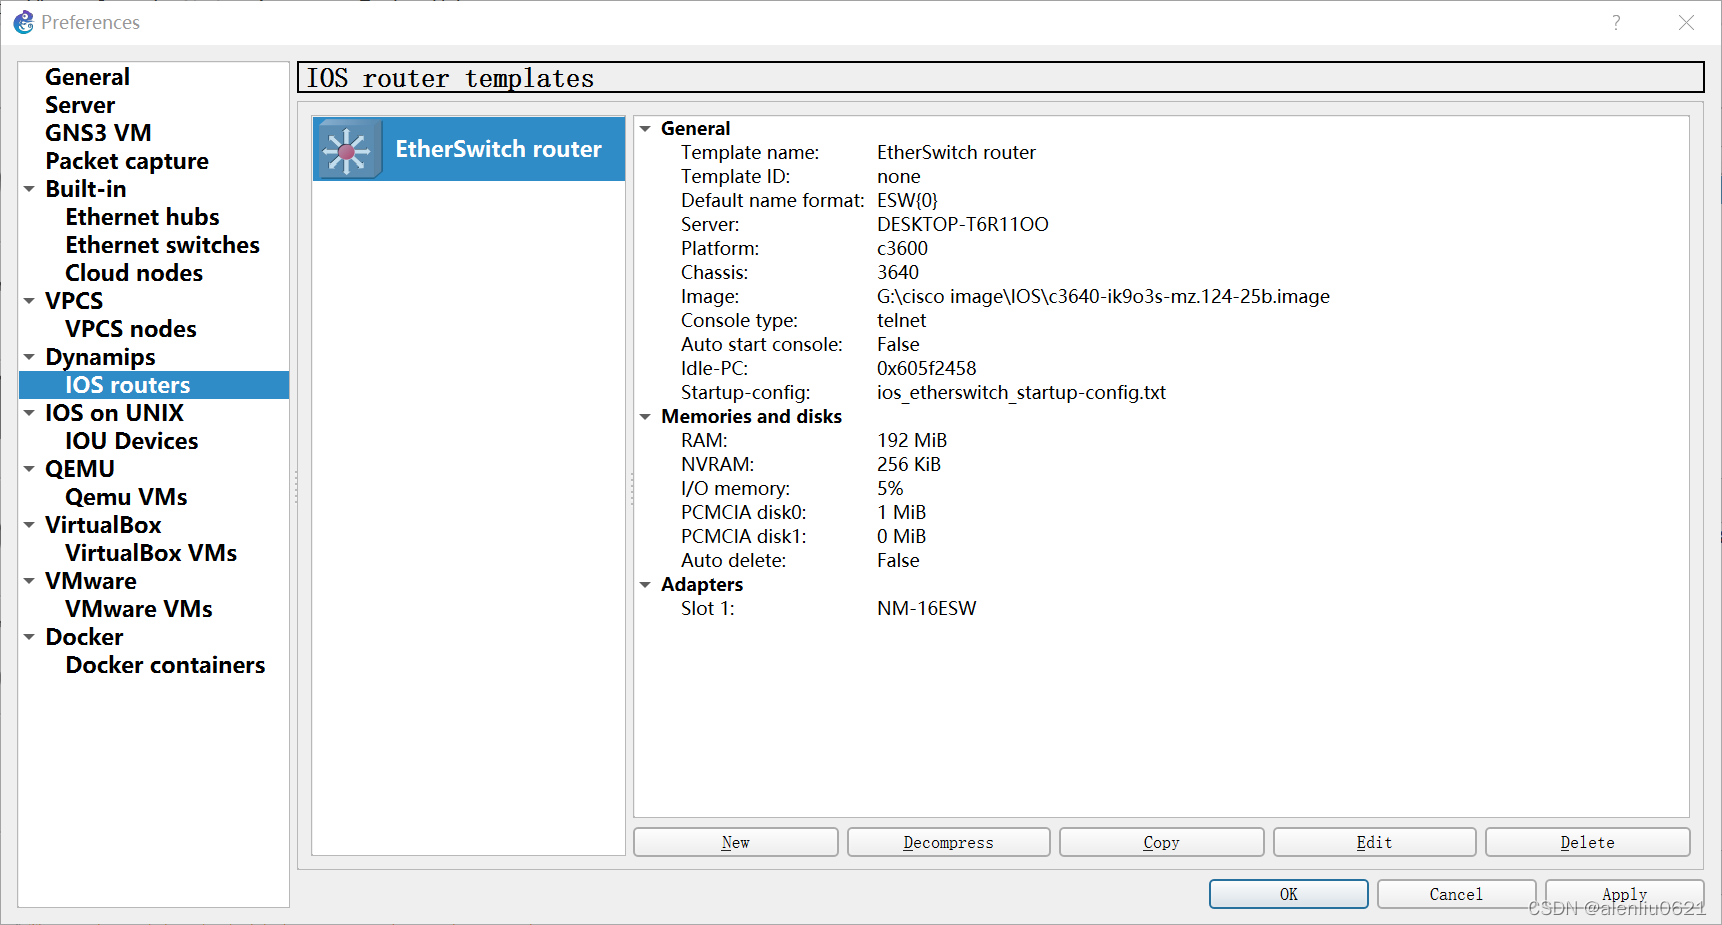Image resolution: width=1722 pixels, height=925 pixels.
Task: Click the Slot 1 value NM-16ESW
Action: 927,609
